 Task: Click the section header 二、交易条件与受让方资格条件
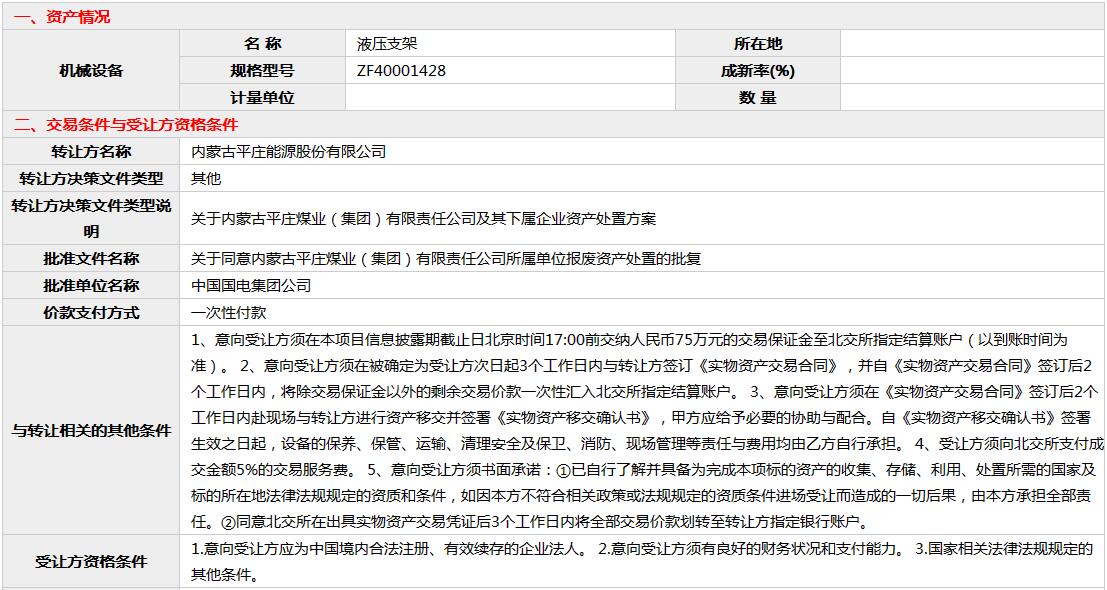pos(126,125)
